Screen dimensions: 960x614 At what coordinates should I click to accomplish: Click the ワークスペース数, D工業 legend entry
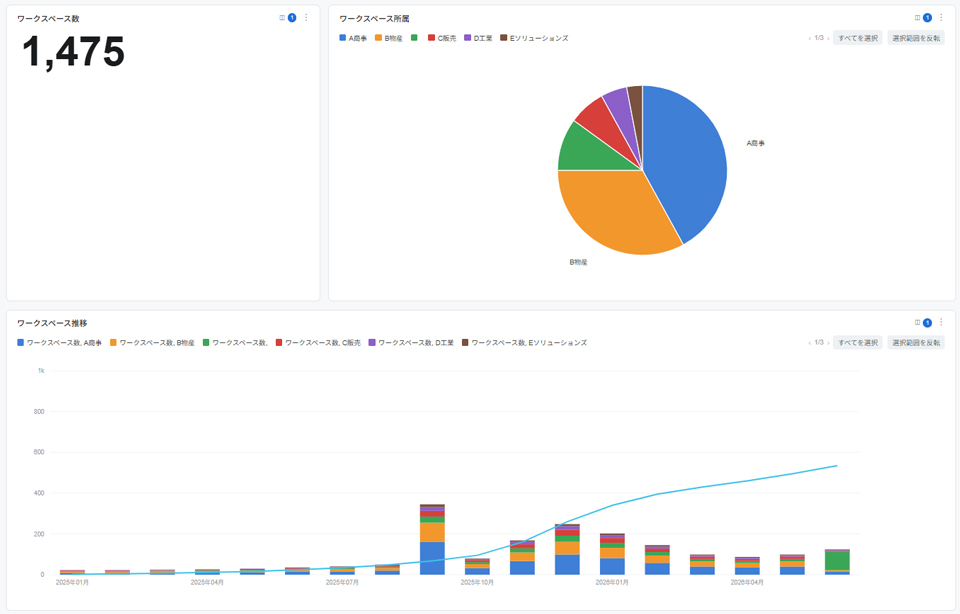[411, 343]
